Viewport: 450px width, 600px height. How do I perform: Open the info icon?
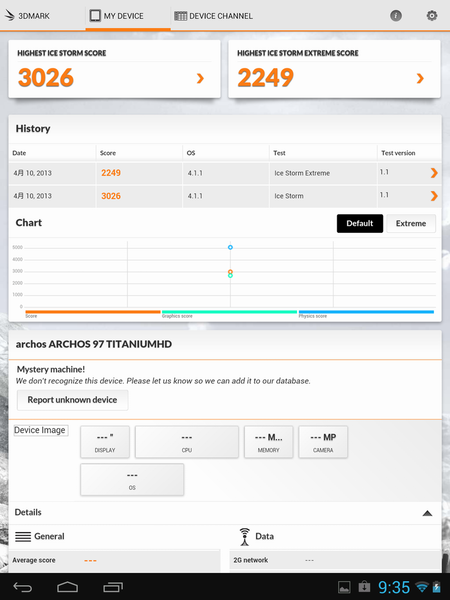[396, 16]
